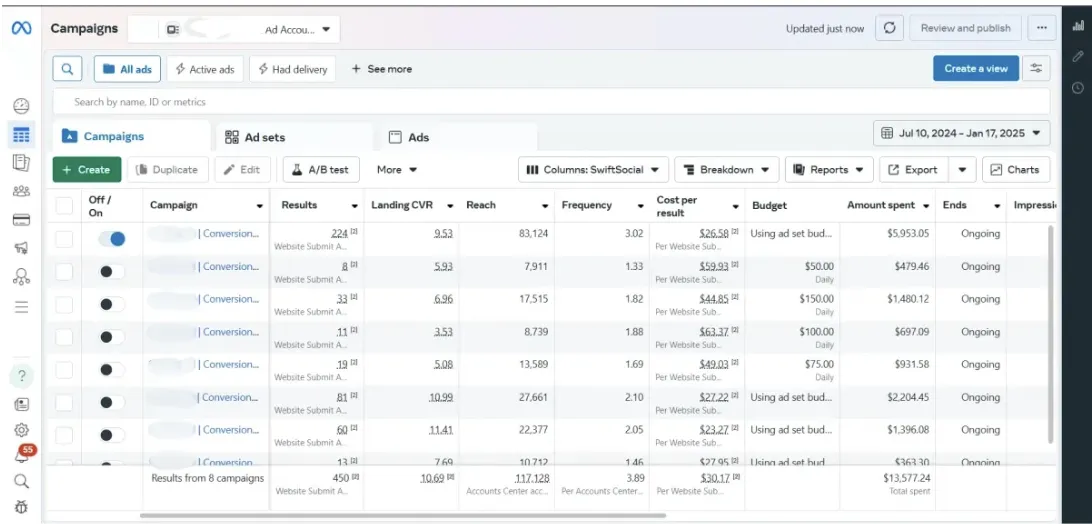Check the select-all campaigns header checkbox
The image size is (1092, 524).
click(x=64, y=205)
